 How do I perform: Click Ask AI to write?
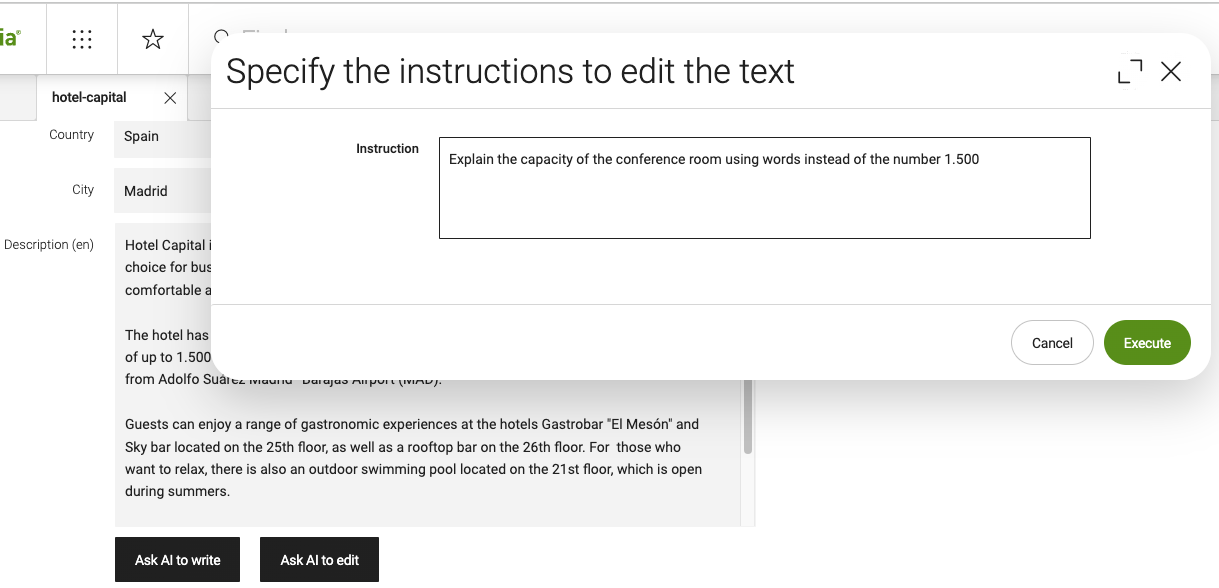(x=177, y=560)
